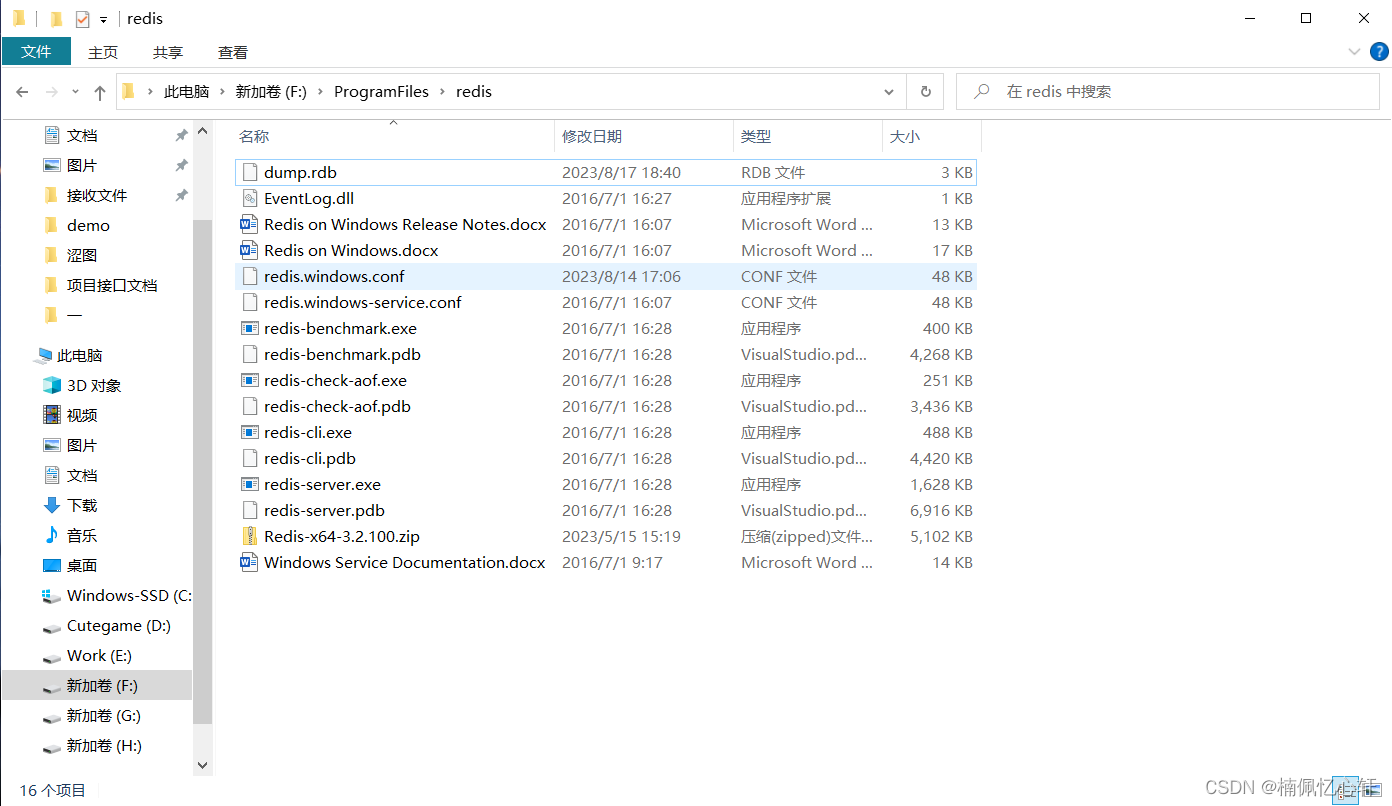Refresh the redis folder view

pos(926,92)
